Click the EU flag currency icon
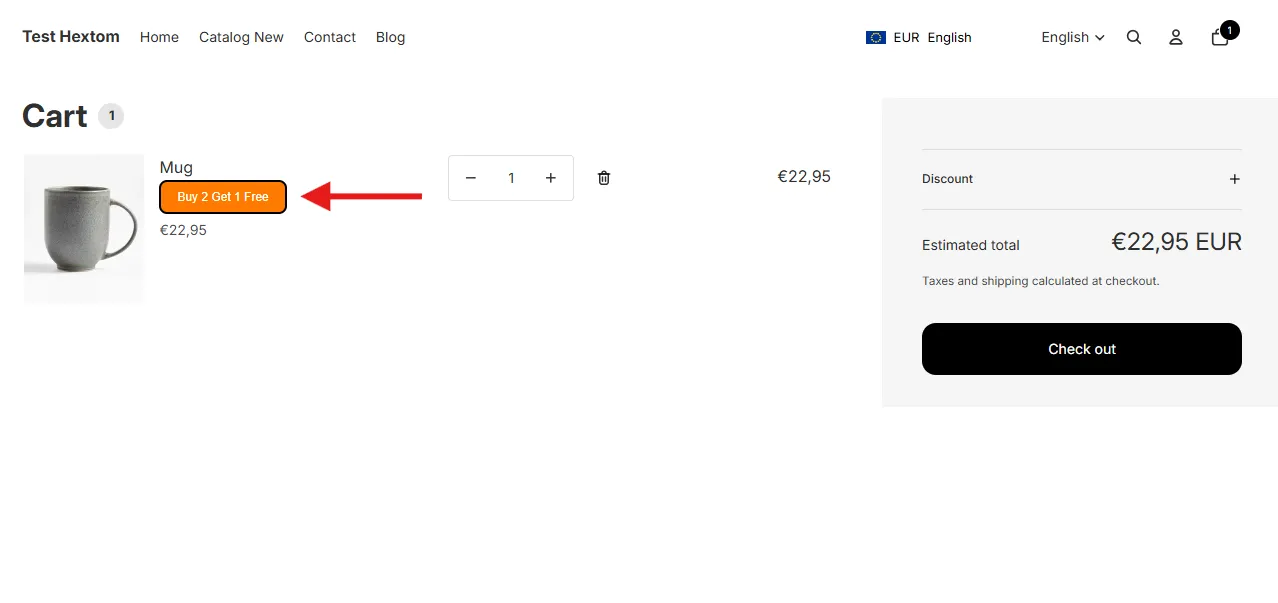Viewport: 1278px width, 603px height. coord(876,37)
